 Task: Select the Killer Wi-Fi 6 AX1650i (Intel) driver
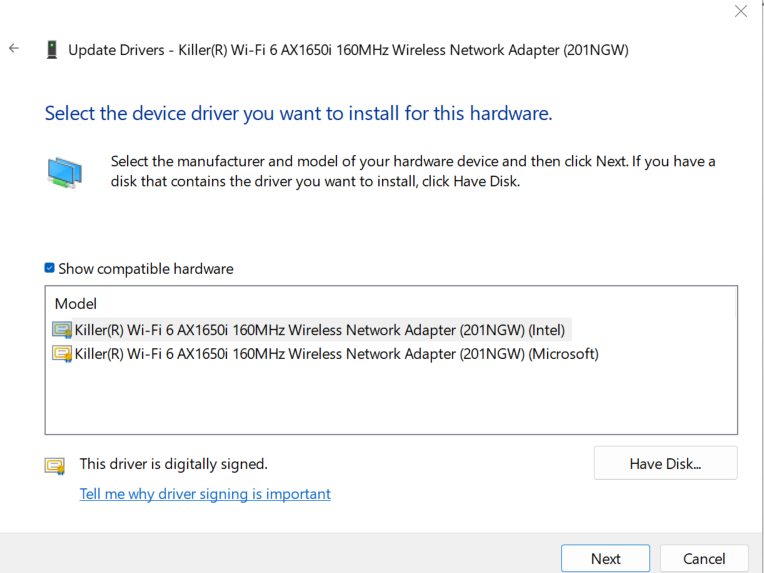coord(320,330)
